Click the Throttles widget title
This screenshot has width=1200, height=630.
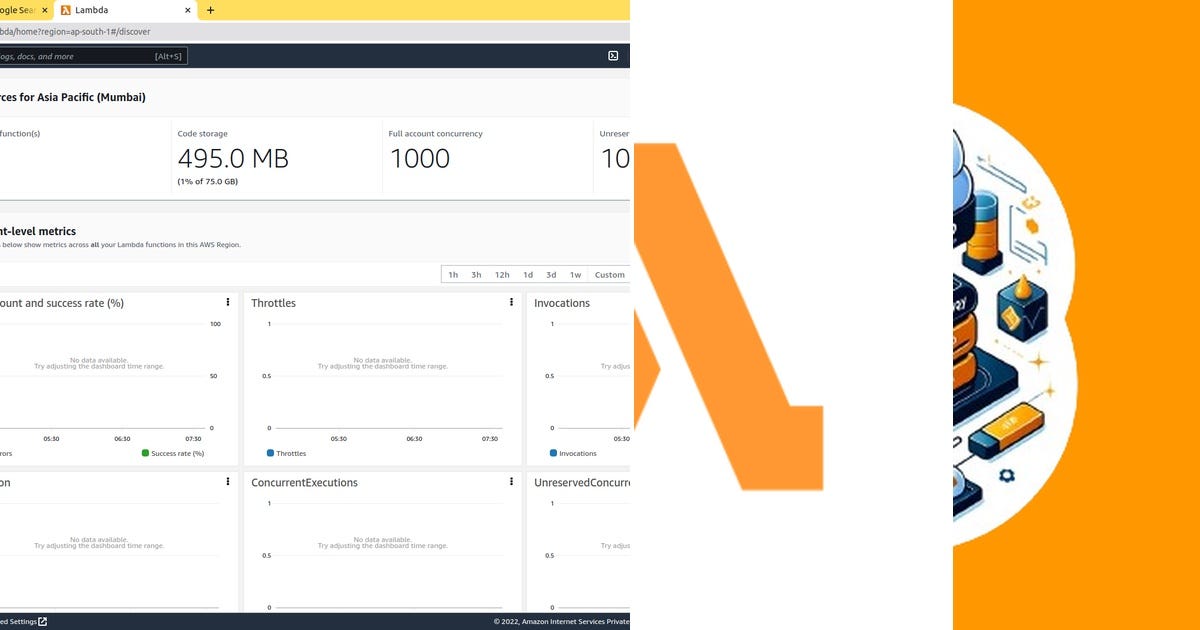coord(274,303)
